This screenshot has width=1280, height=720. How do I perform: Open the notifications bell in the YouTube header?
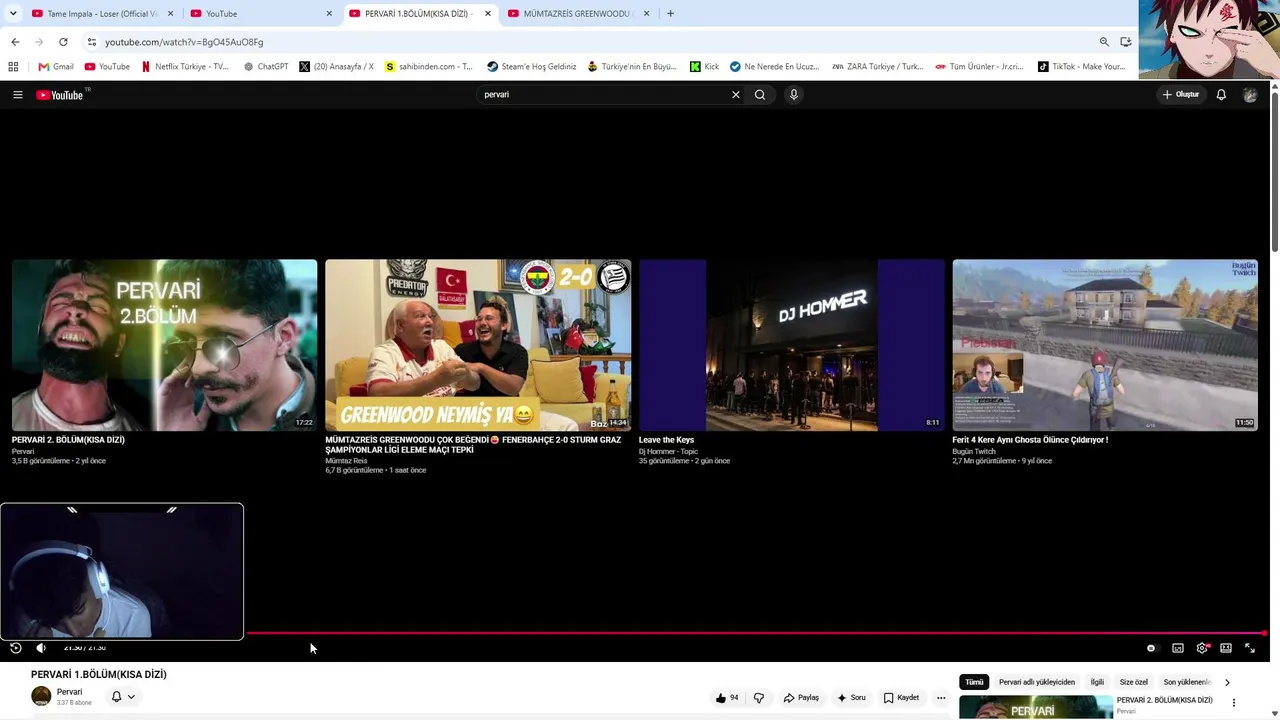point(1221,95)
